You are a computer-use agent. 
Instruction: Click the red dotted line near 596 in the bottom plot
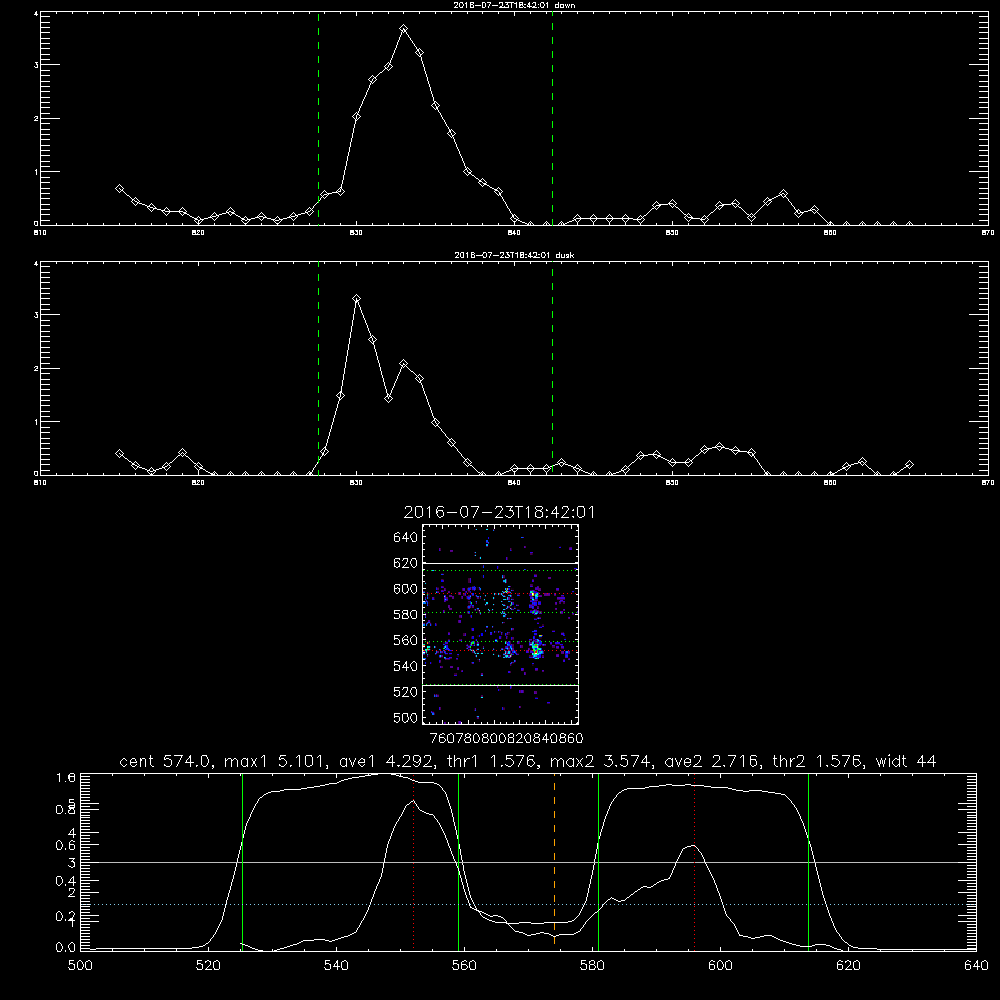click(x=694, y=862)
